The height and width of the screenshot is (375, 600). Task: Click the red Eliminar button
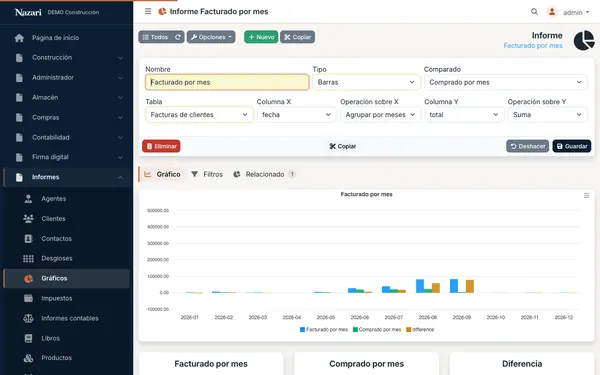pyautogui.click(x=161, y=146)
